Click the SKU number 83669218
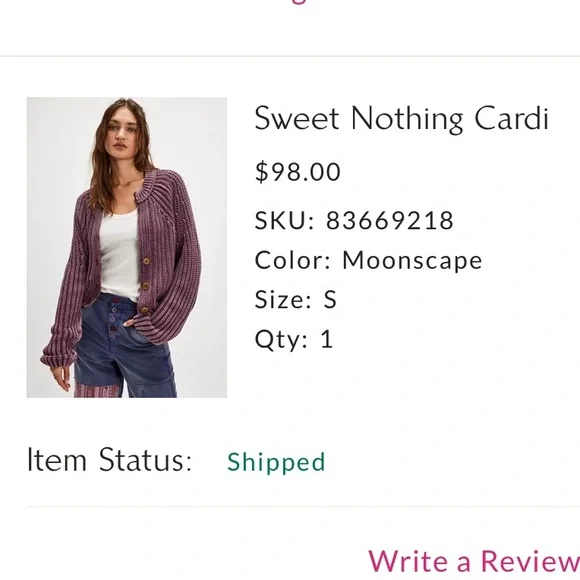Screen dimensions: 580x580 (390, 220)
